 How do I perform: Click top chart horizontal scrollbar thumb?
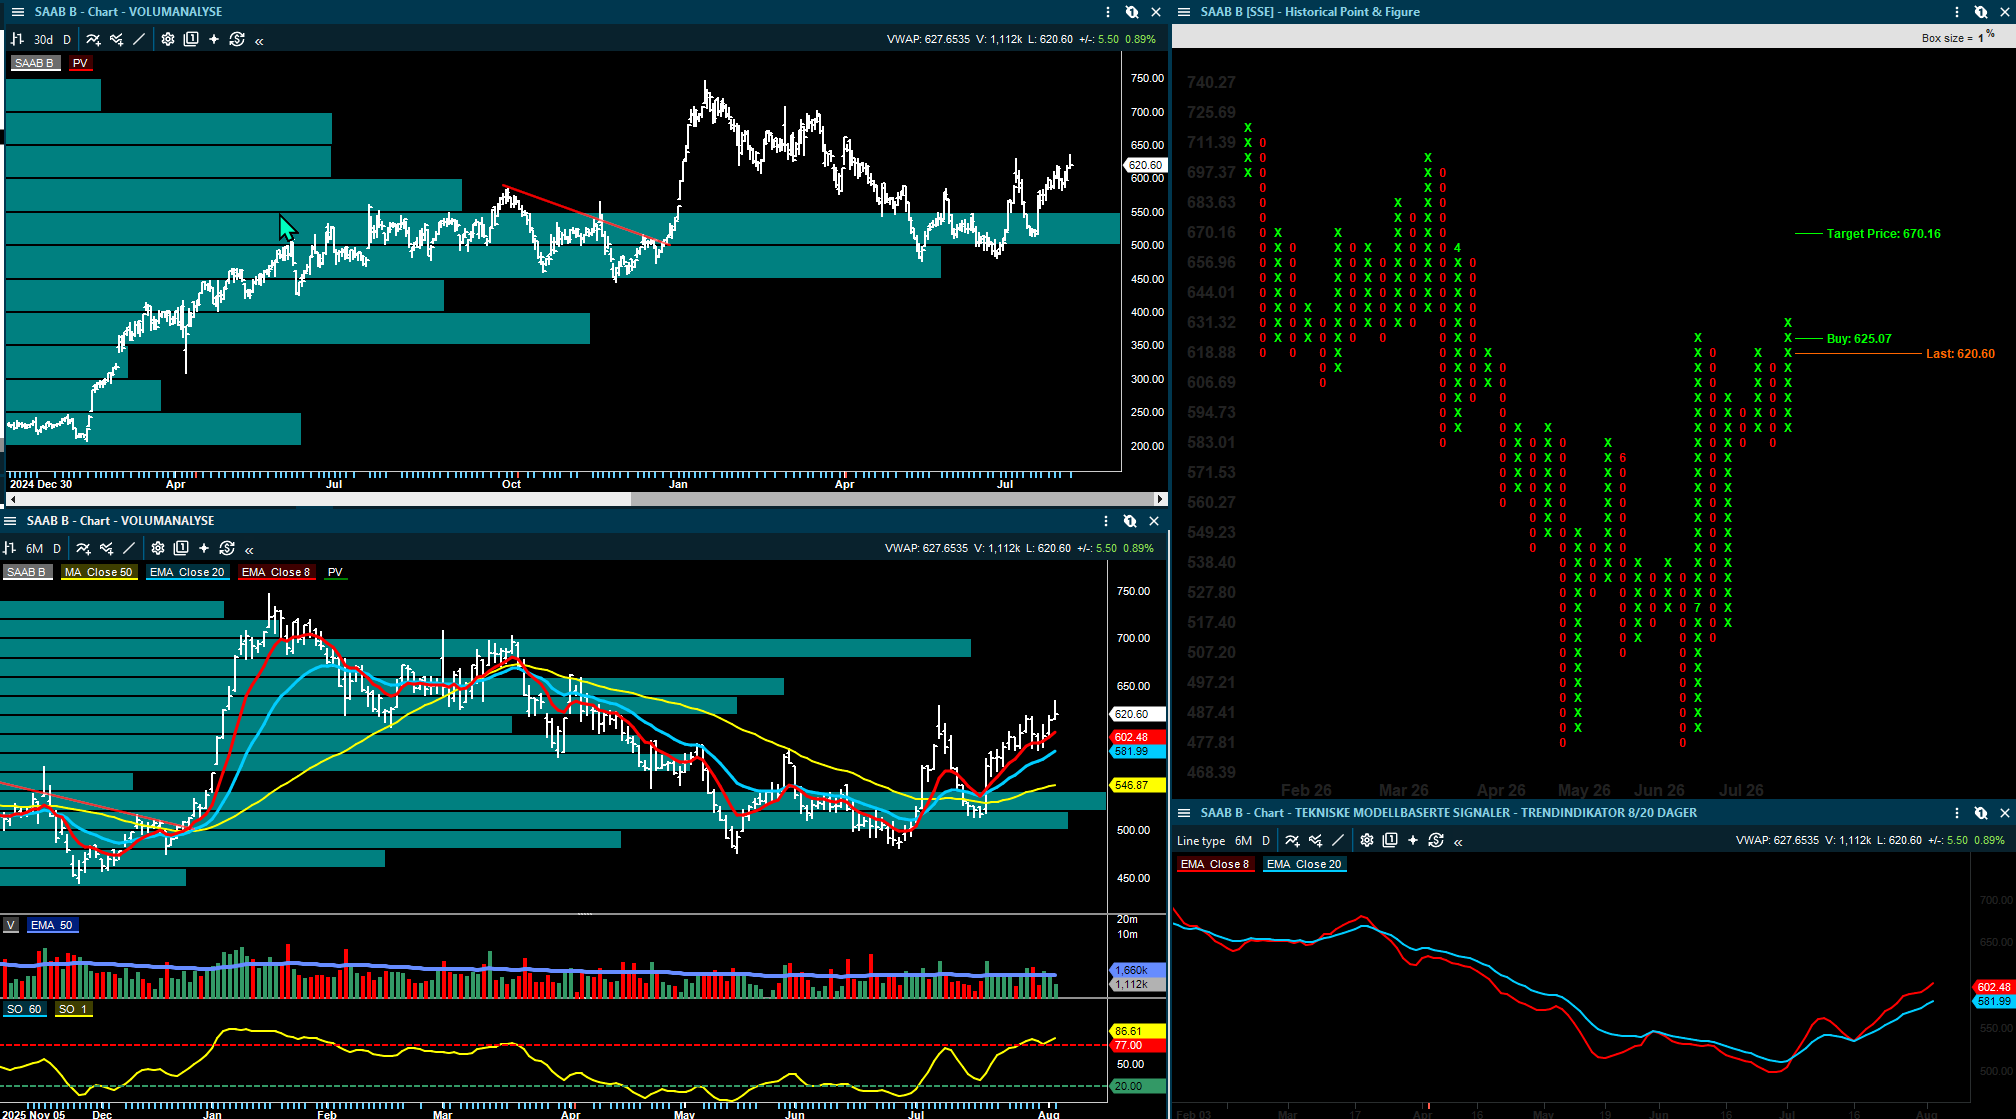pyautogui.click(x=892, y=498)
